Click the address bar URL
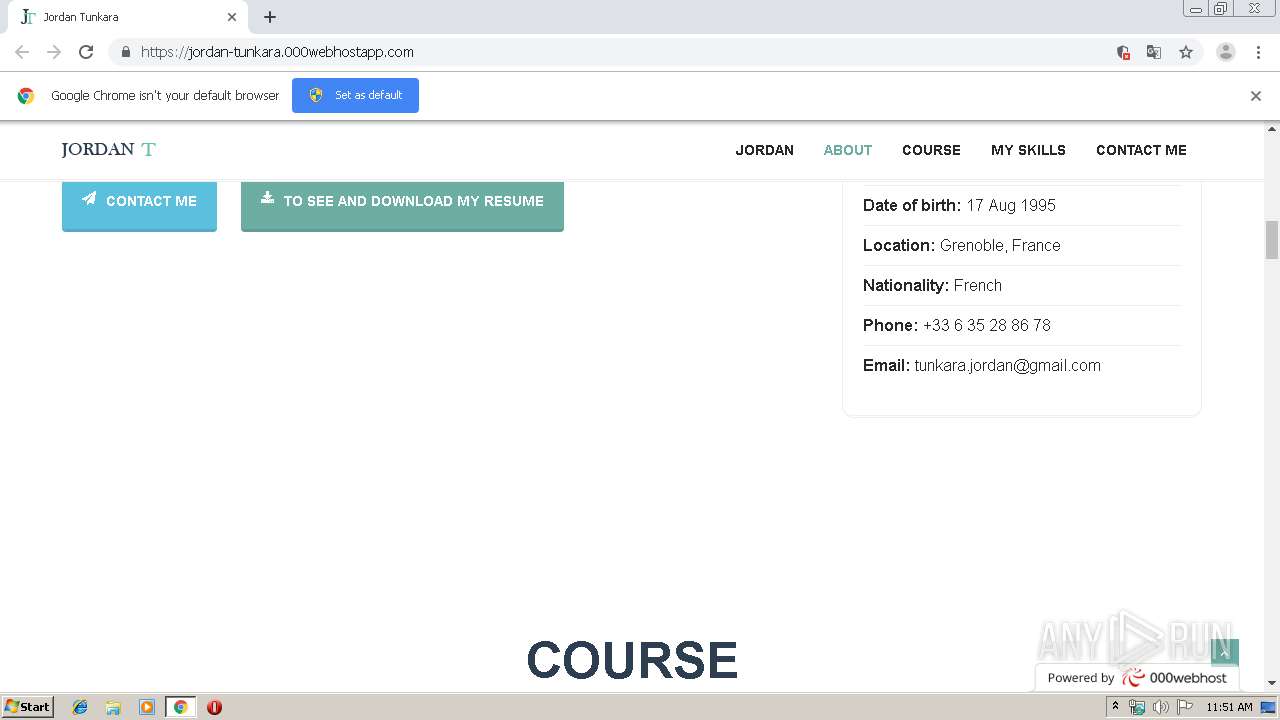The image size is (1280, 720). pos(277,52)
